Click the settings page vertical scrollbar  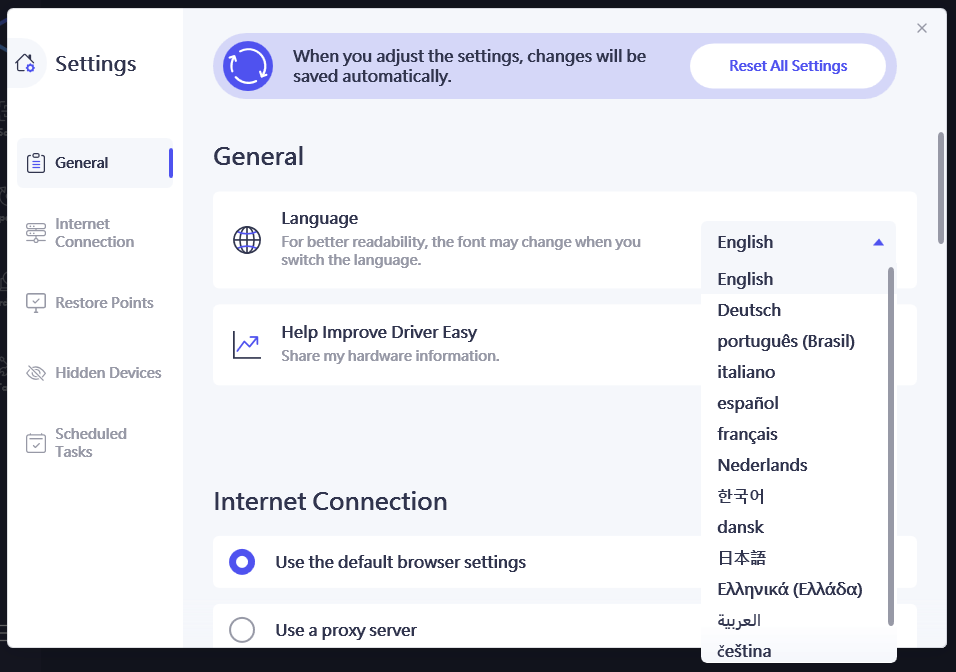point(940,188)
